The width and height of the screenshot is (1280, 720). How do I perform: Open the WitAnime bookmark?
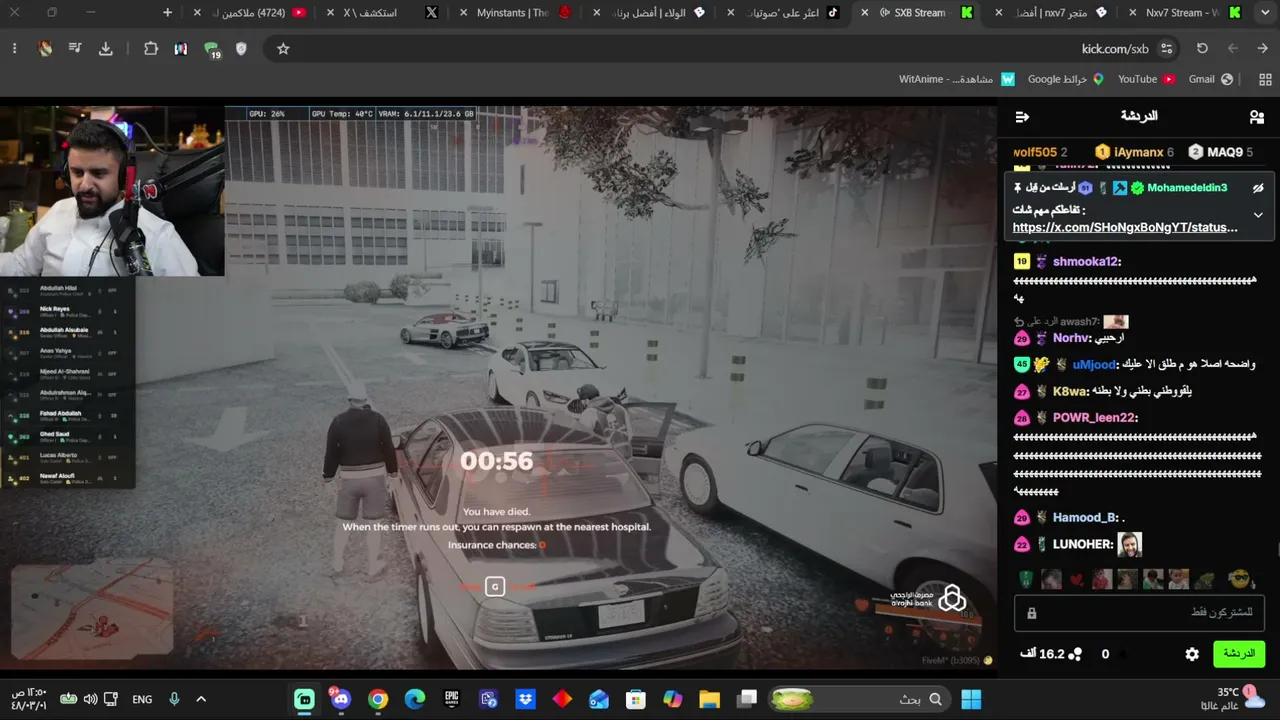coord(957,79)
